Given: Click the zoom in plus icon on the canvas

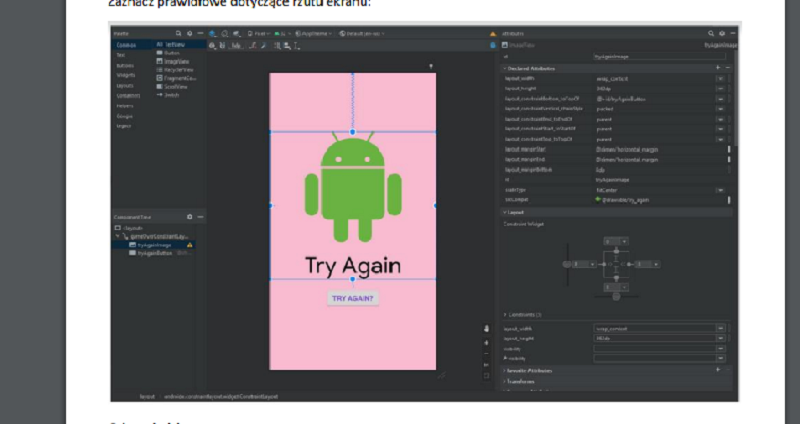Looking at the screenshot, I should pos(486,342).
